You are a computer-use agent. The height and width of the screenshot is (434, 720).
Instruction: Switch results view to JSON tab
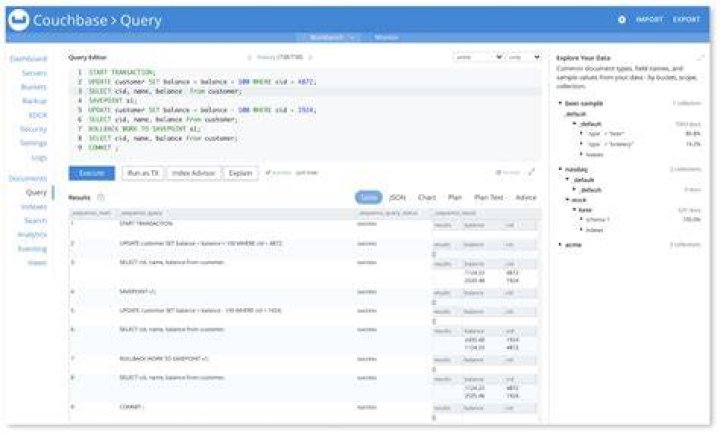click(x=397, y=197)
